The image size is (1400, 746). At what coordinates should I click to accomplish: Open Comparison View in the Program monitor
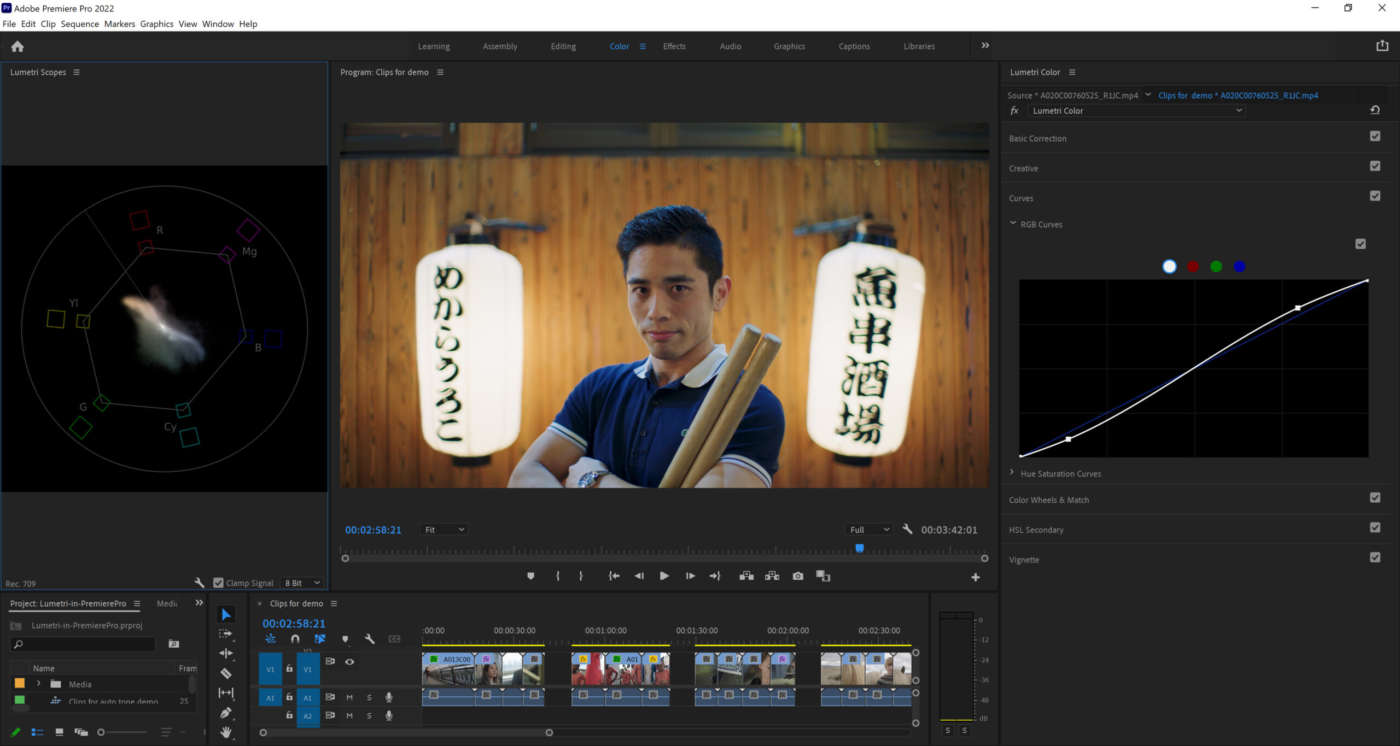coord(822,575)
